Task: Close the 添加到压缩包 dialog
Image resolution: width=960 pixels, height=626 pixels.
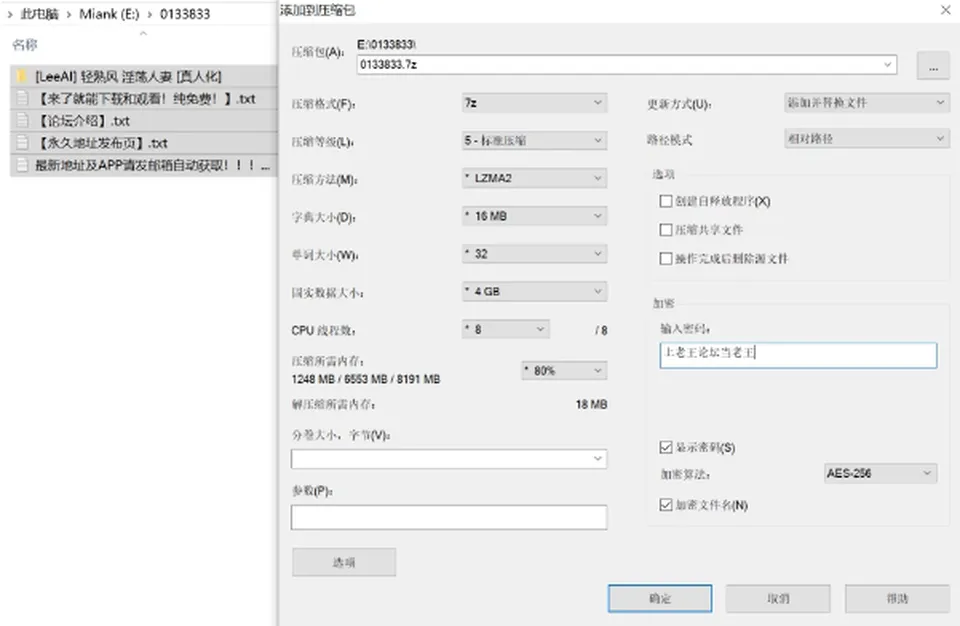Action: pyautogui.click(x=945, y=10)
